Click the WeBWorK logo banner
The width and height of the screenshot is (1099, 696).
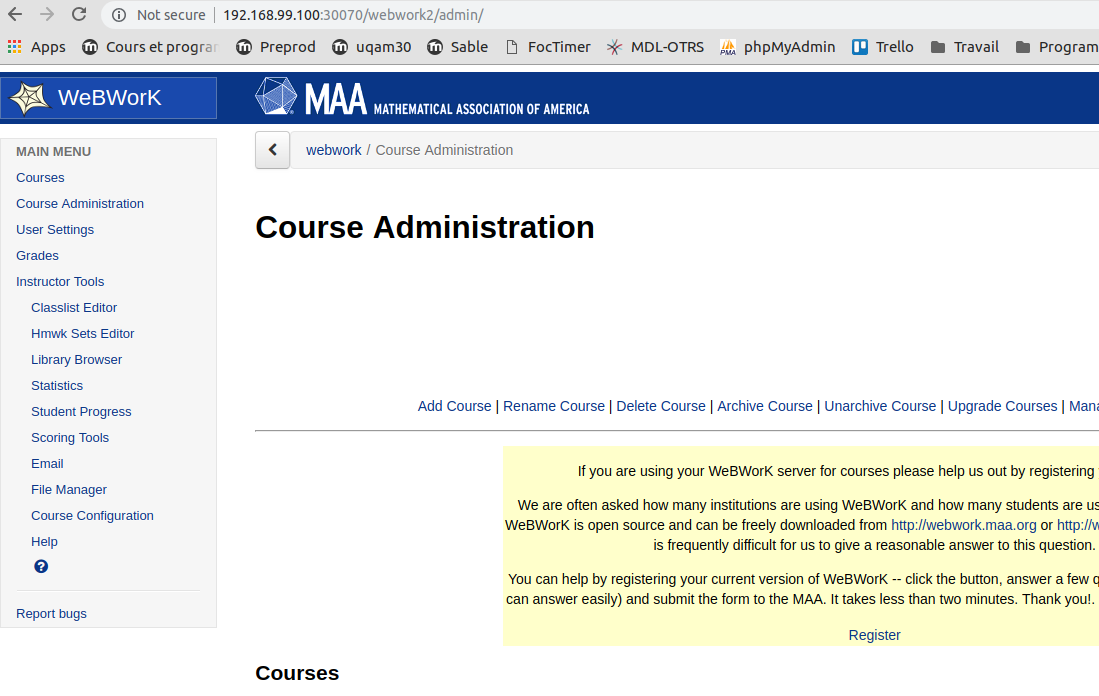[109, 97]
